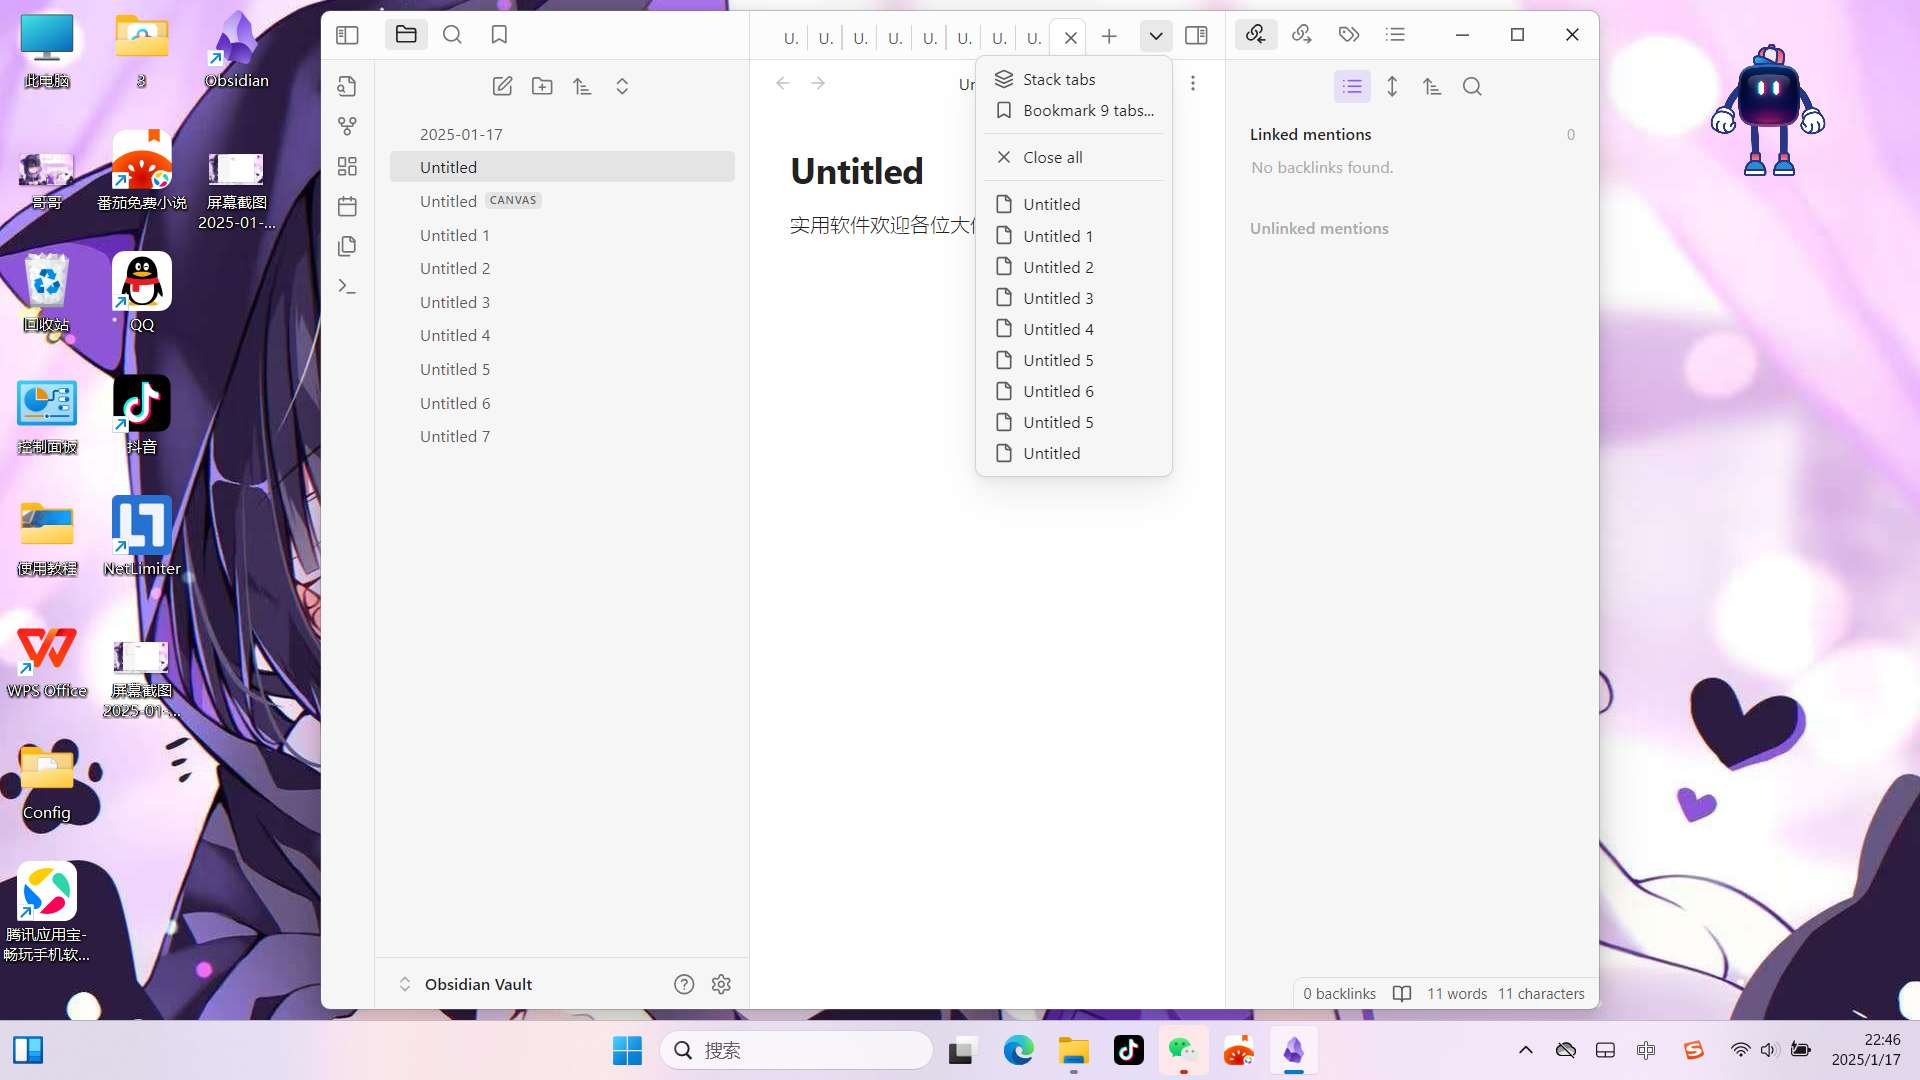Click the TikTok icon in taskbar
1920x1080 pixels.
[x=1130, y=1050]
